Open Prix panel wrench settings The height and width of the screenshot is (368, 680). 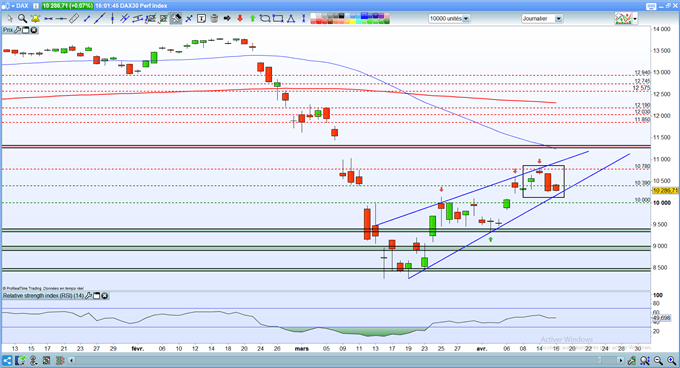tap(18, 30)
